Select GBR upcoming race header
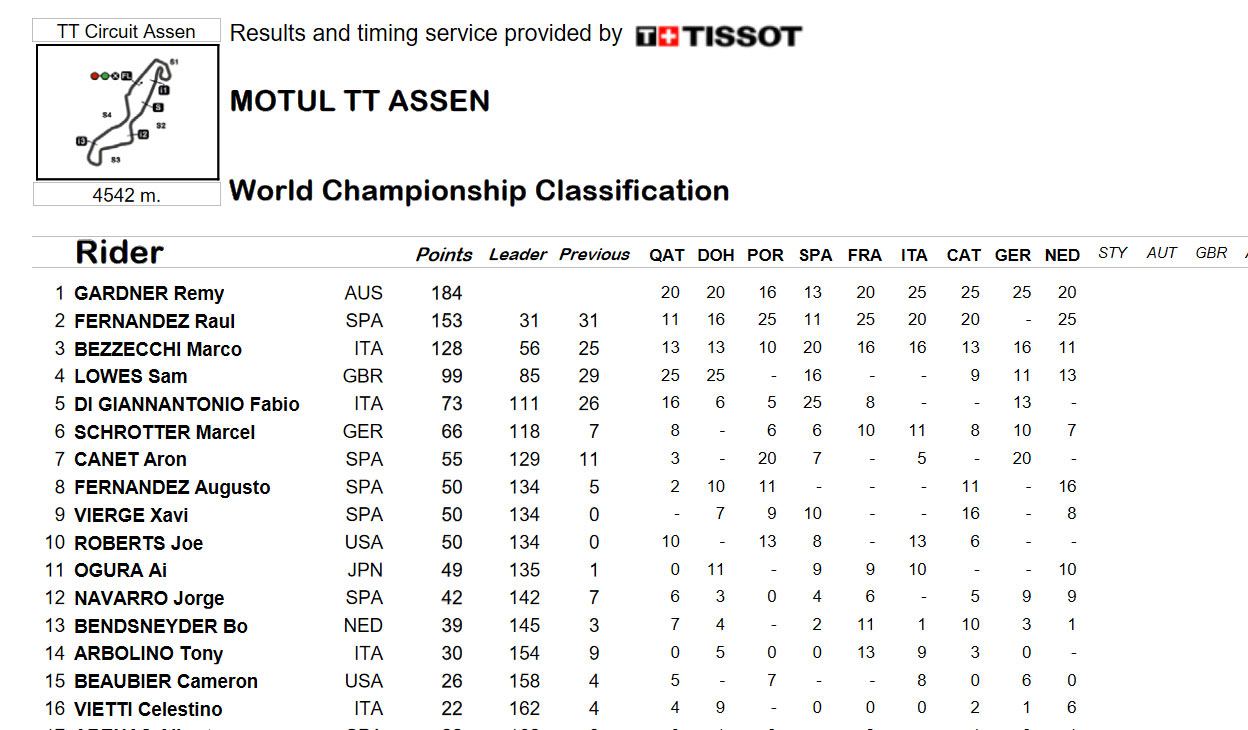The image size is (1248, 730). point(1211,253)
